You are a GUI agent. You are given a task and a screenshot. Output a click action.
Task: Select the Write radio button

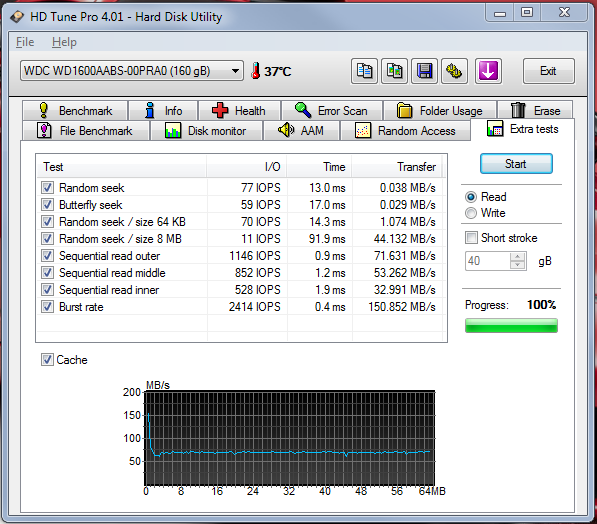(471, 213)
